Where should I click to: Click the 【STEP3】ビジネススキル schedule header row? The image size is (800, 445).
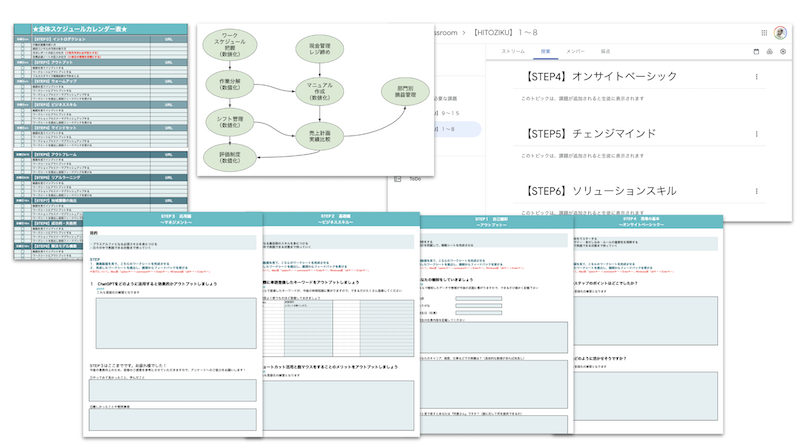pyautogui.click(x=101, y=105)
